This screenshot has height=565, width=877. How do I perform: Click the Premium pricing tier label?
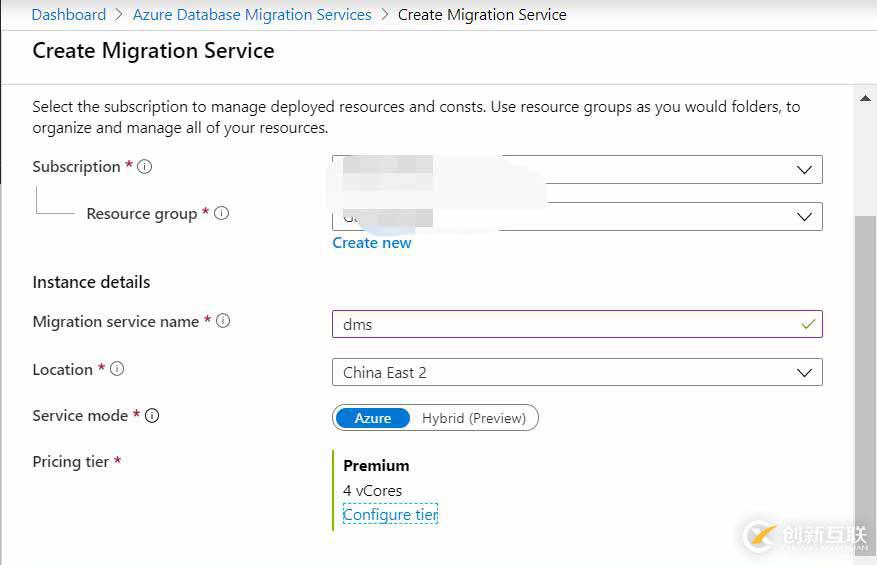point(376,466)
